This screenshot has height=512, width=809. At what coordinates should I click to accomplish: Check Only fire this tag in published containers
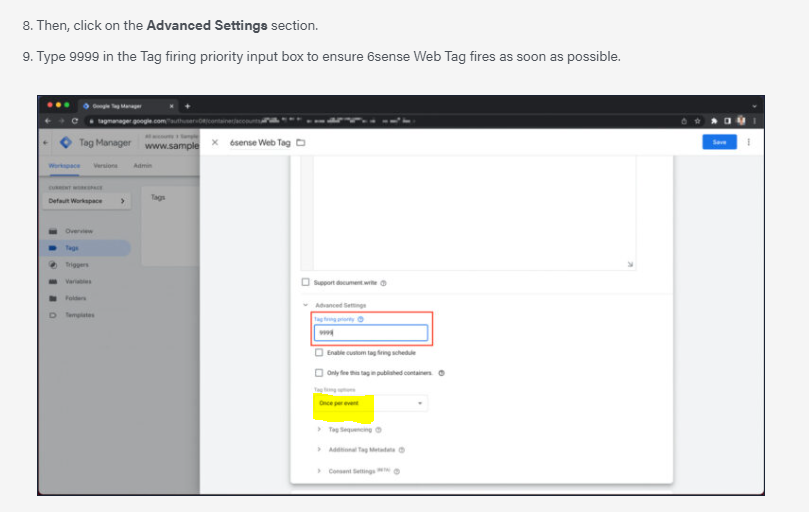[x=319, y=373]
